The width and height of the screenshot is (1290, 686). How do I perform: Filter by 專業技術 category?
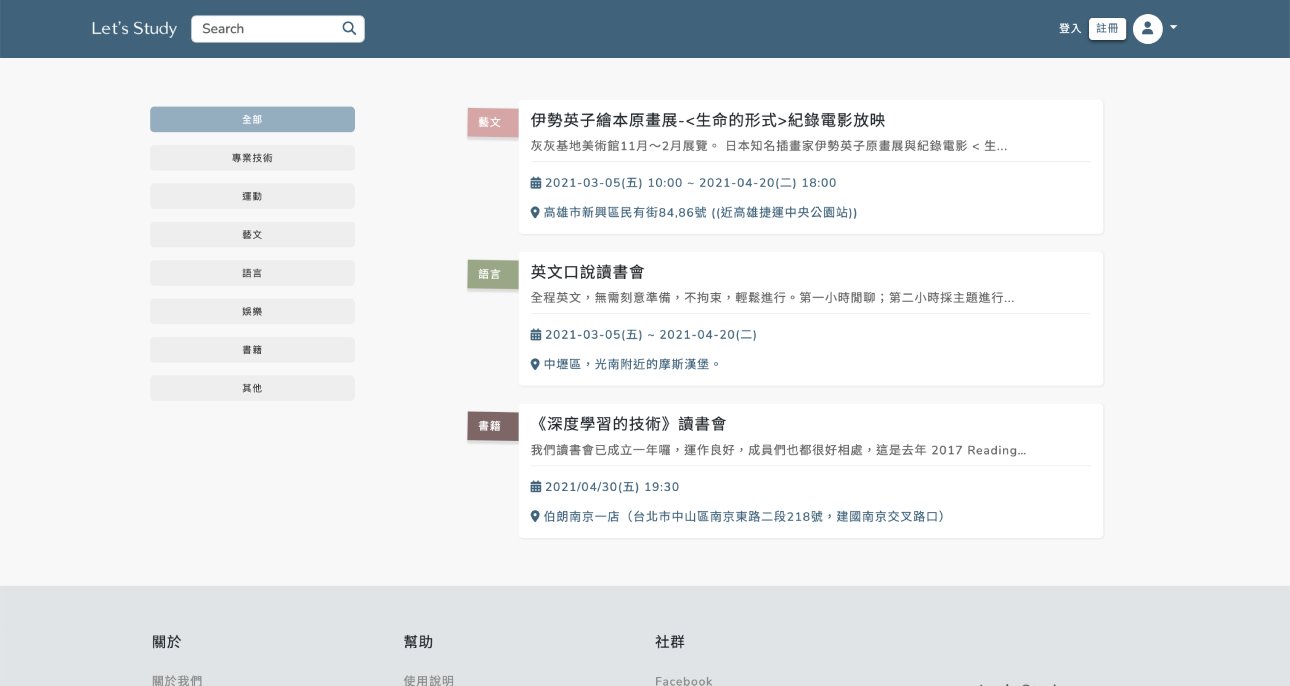point(252,158)
